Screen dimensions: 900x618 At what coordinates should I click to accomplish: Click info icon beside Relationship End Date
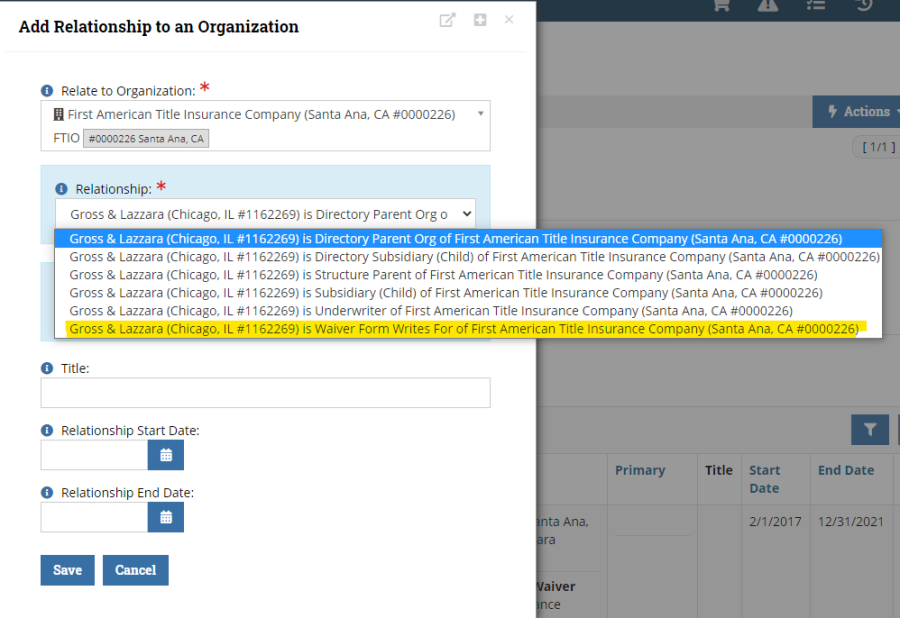click(47, 492)
